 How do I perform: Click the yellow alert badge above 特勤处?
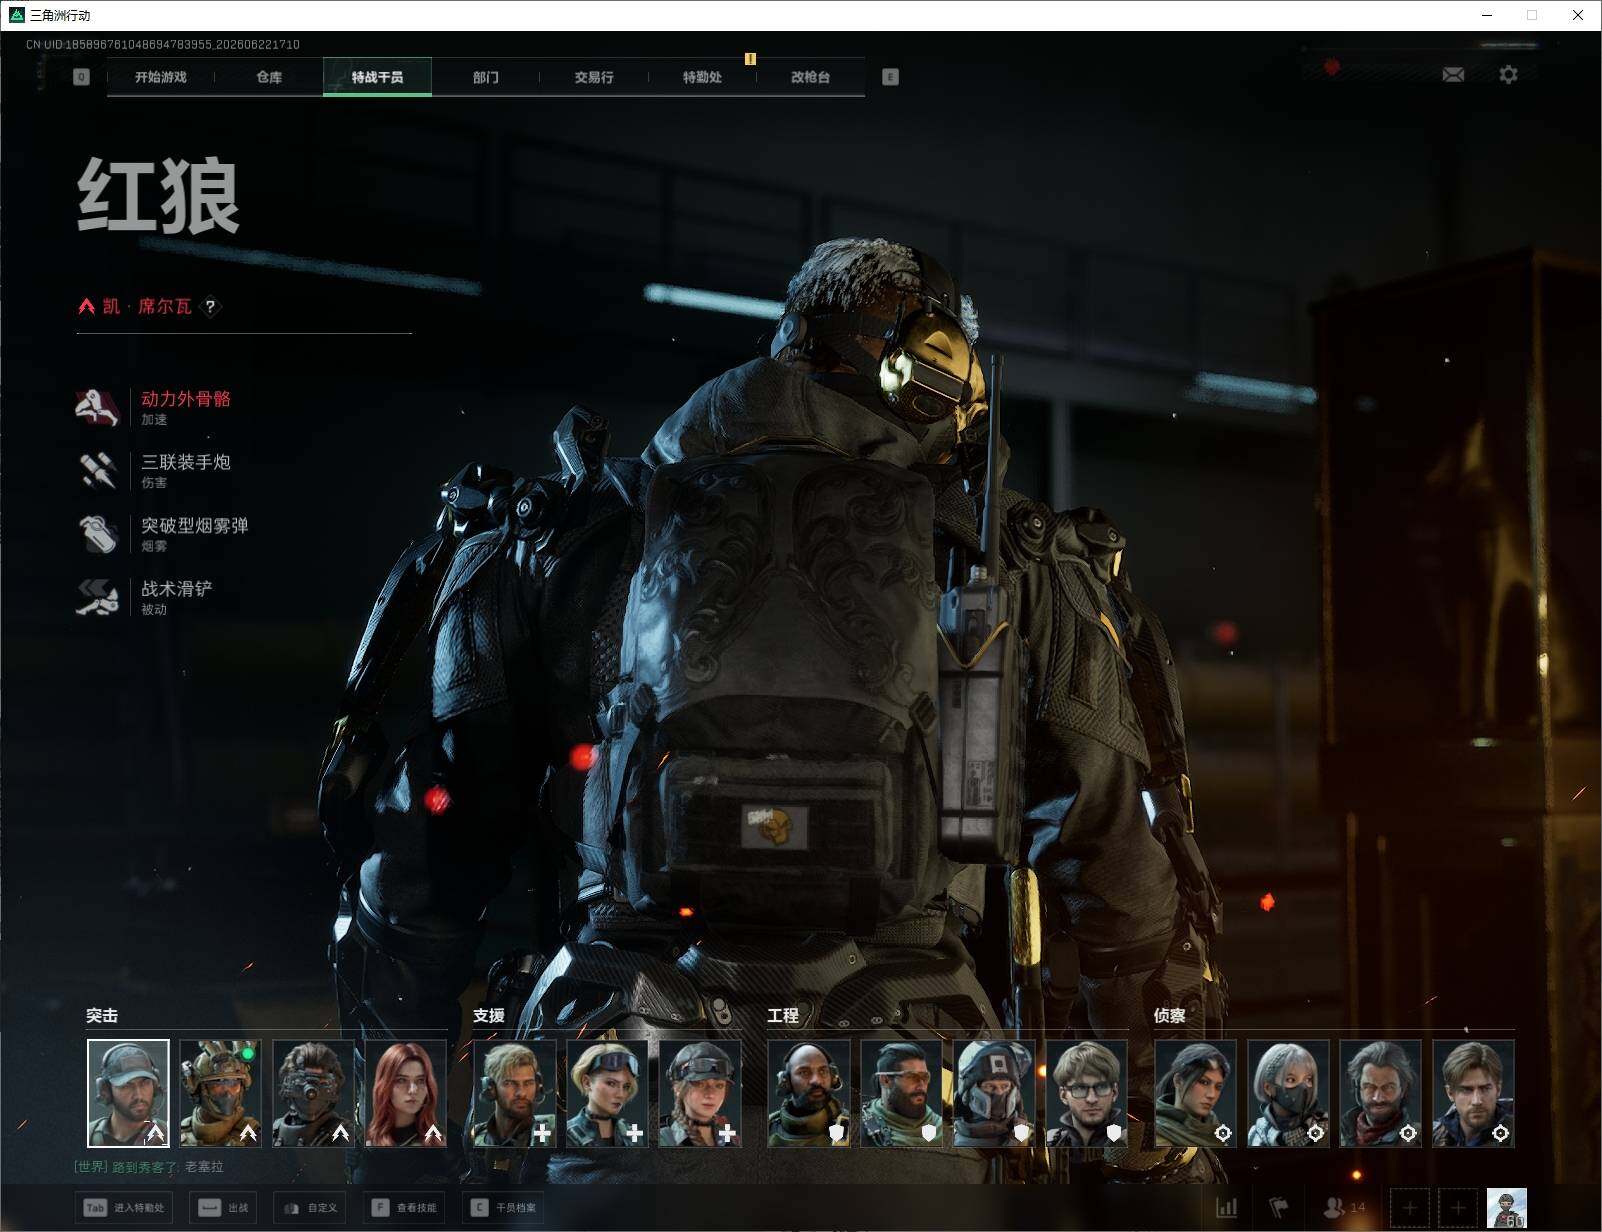[750, 59]
